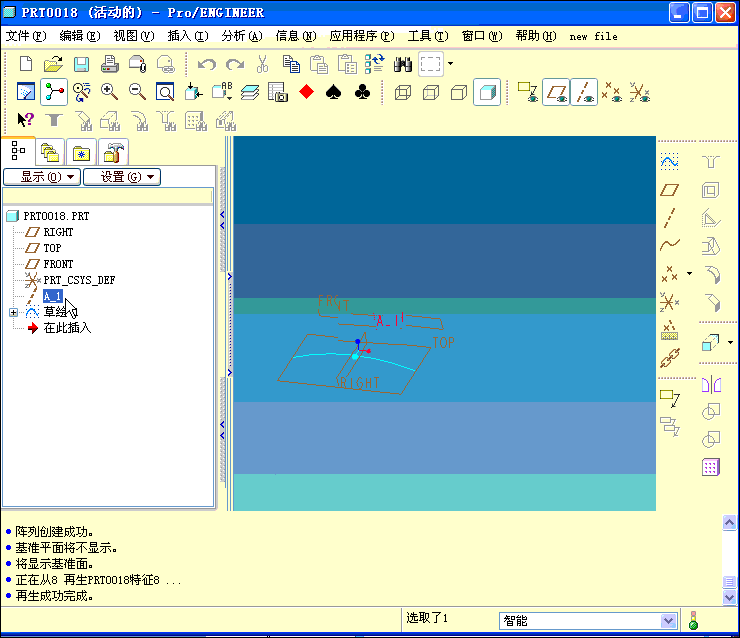This screenshot has height=638, width=740.
Task: Expand the 草绘 tree node
Action: [13, 312]
